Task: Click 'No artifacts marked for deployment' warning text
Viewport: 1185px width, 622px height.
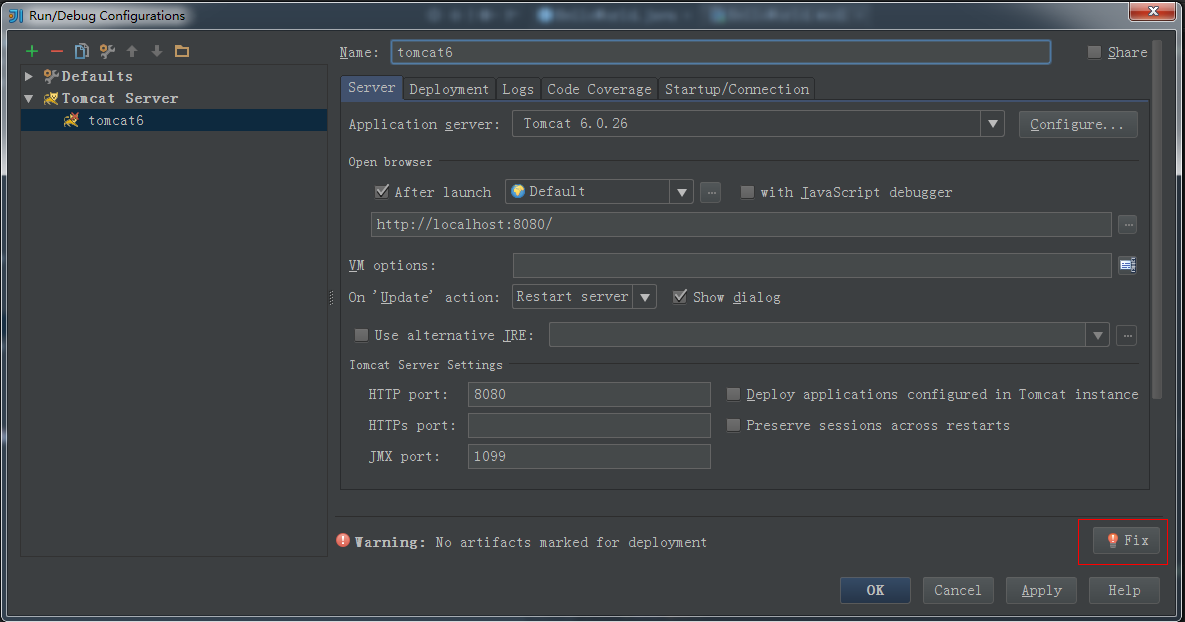Action: [571, 543]
